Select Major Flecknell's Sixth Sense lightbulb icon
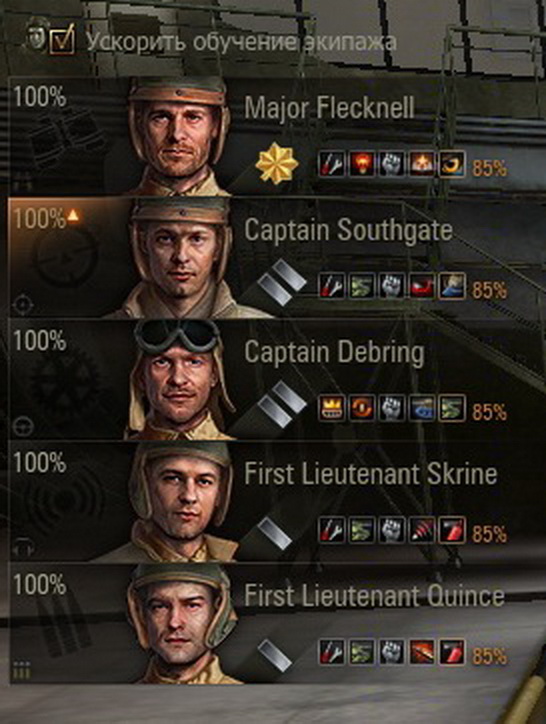Screen dimensions: 546x724 click(362, 164)
